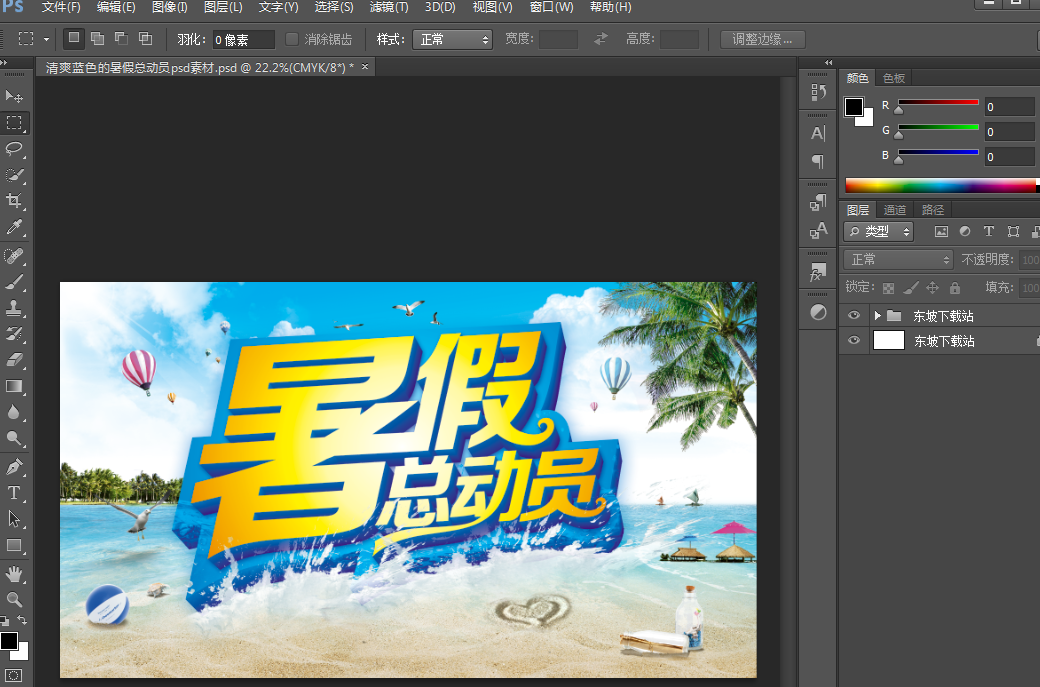Enable the anti-alias (消除锯齿) checkbox
This screenshot has height=687, width=1040.
[291, 39]
